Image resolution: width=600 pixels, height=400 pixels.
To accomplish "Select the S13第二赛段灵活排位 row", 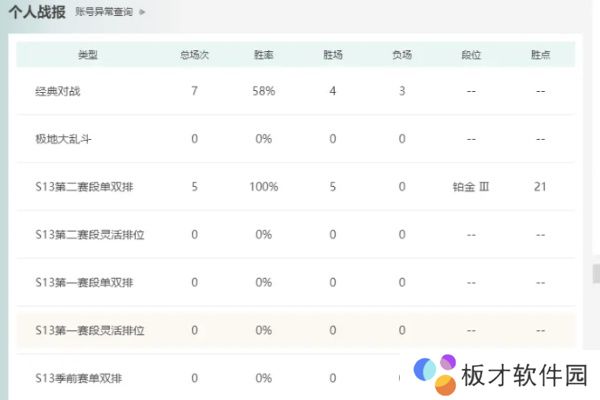I will [90, 235].
